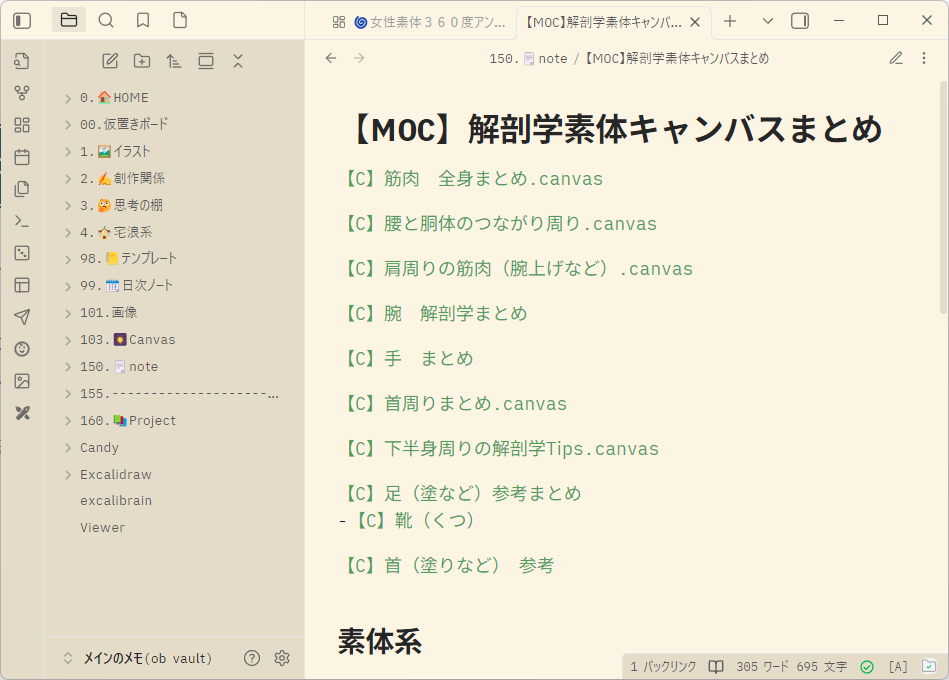This screenshot has height=680, width=949.
Task: Open the canvas icon in the ribbon
Action: [22, 125]
